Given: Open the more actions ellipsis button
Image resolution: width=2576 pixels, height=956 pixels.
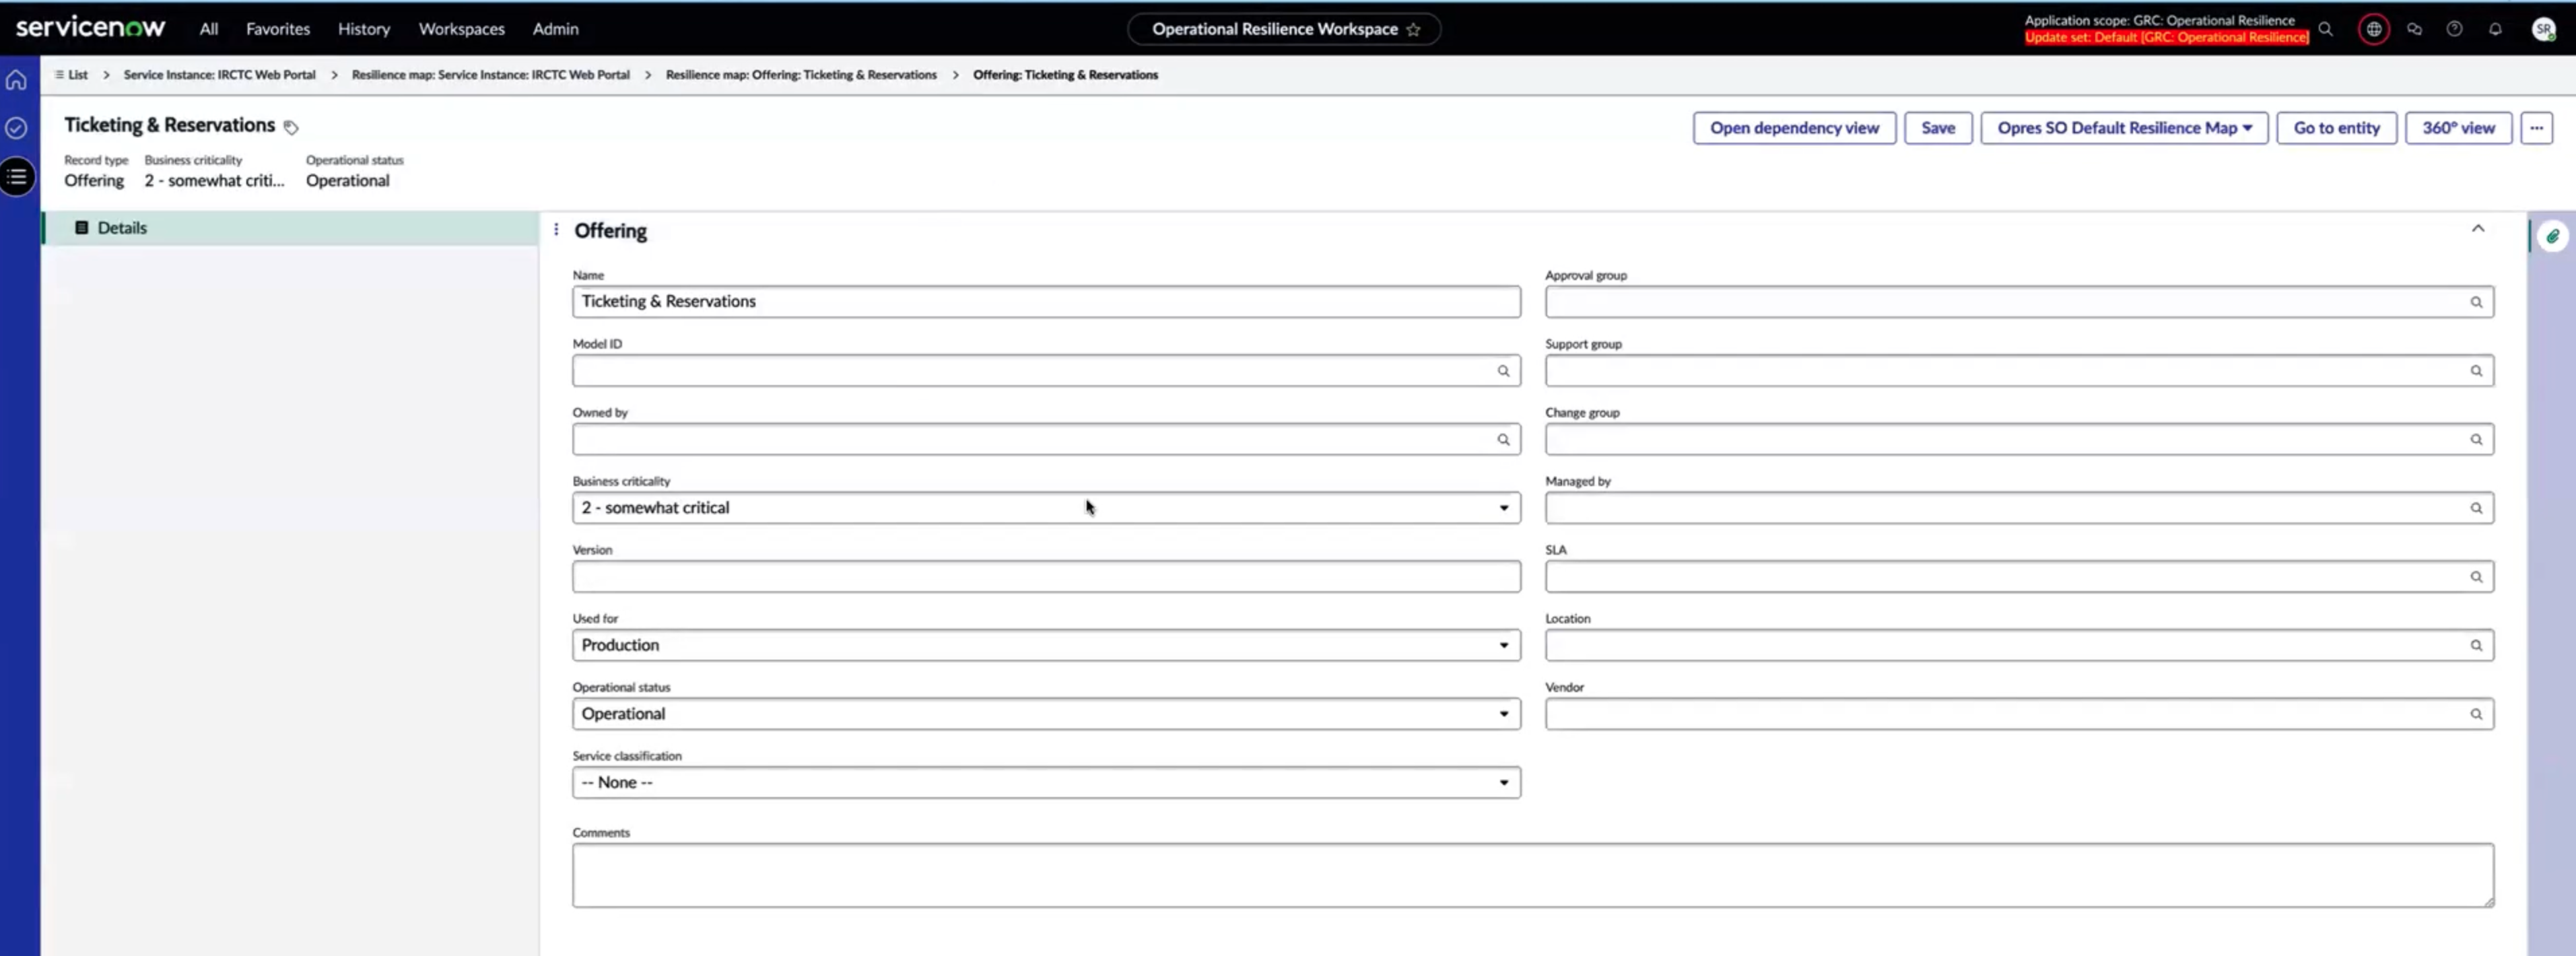Looking at the screenshot, I should click(2536, 128).
